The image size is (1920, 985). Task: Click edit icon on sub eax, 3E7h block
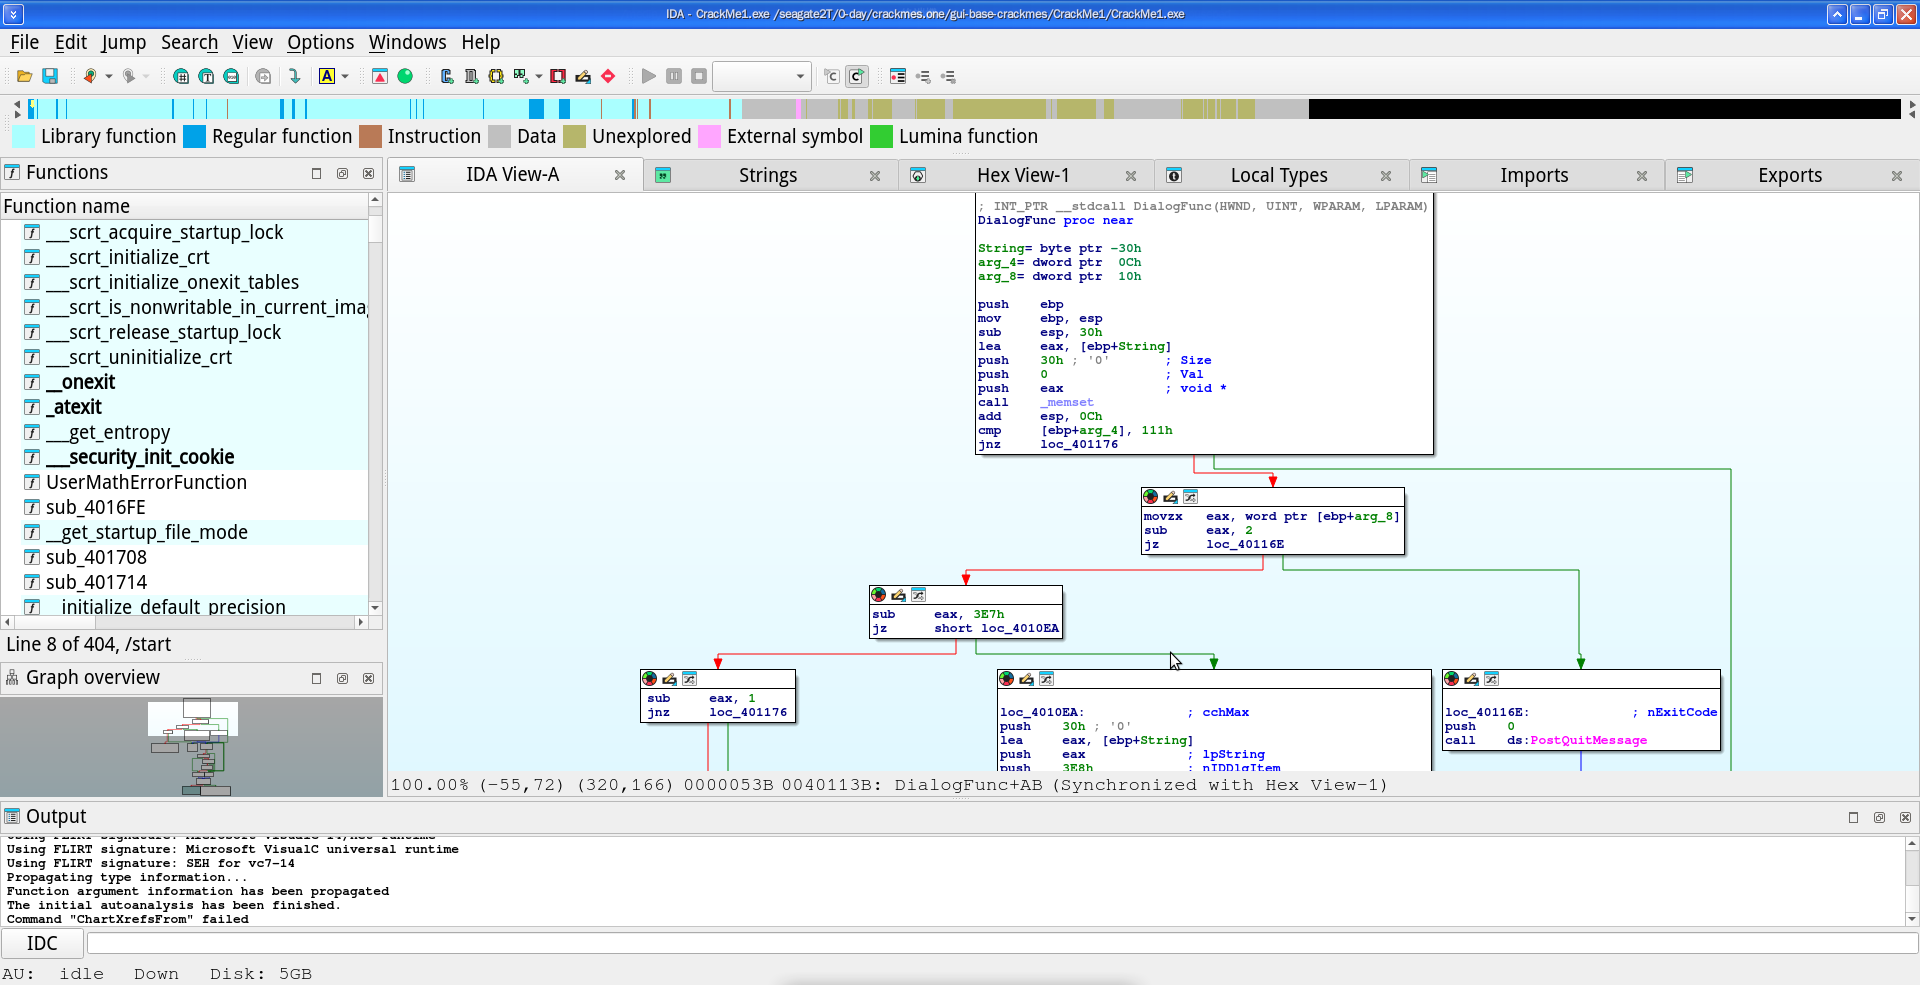[898, 595]
